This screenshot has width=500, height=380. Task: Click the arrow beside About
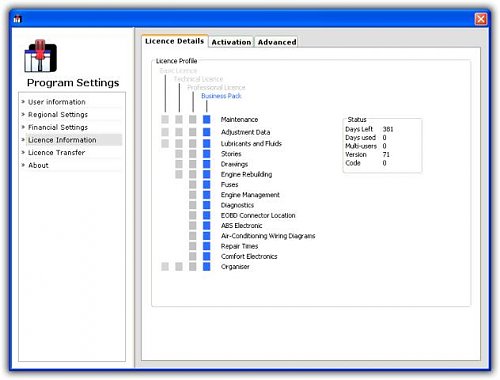pos(23,165)
